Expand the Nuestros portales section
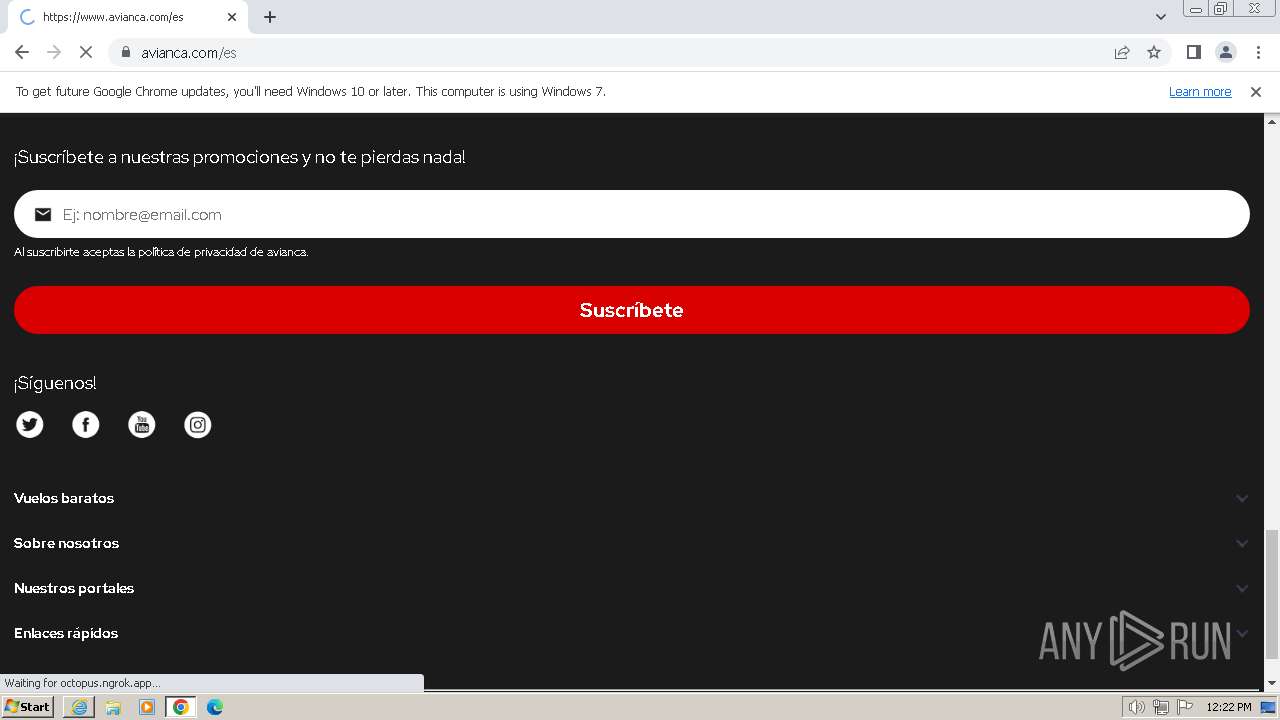The width and height of the screenshot is (1280, 720). pos(631,588)
